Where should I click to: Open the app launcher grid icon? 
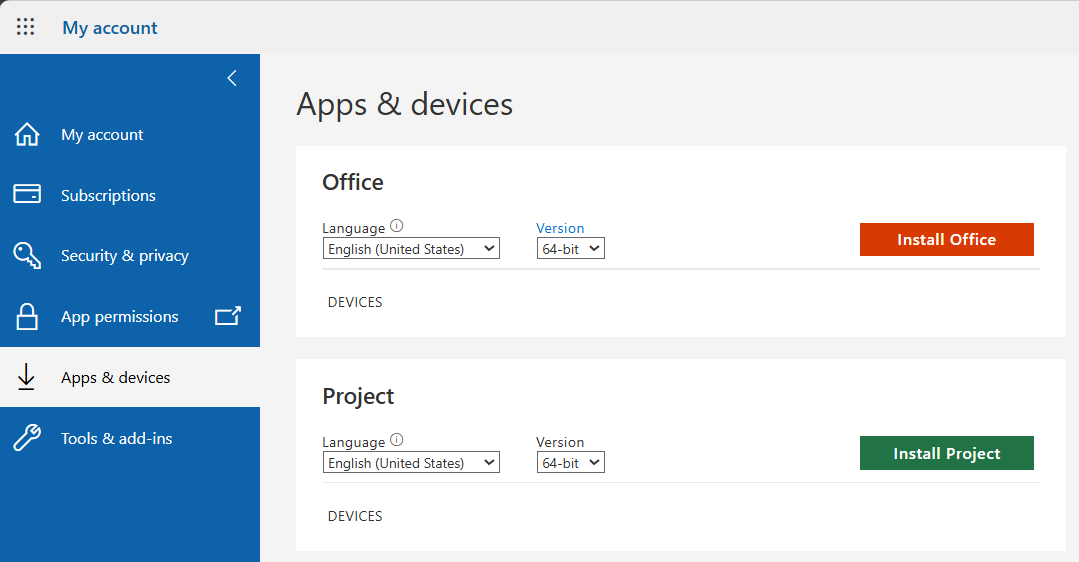25,27
